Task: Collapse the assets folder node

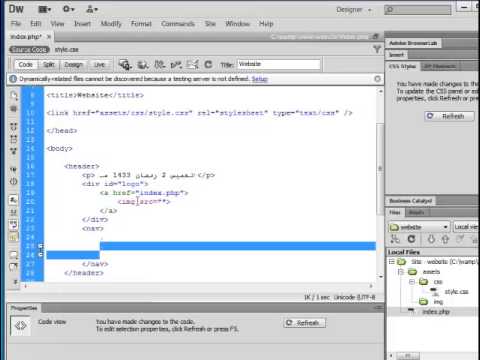Action: pyautogui.click(x=401, y=272)
